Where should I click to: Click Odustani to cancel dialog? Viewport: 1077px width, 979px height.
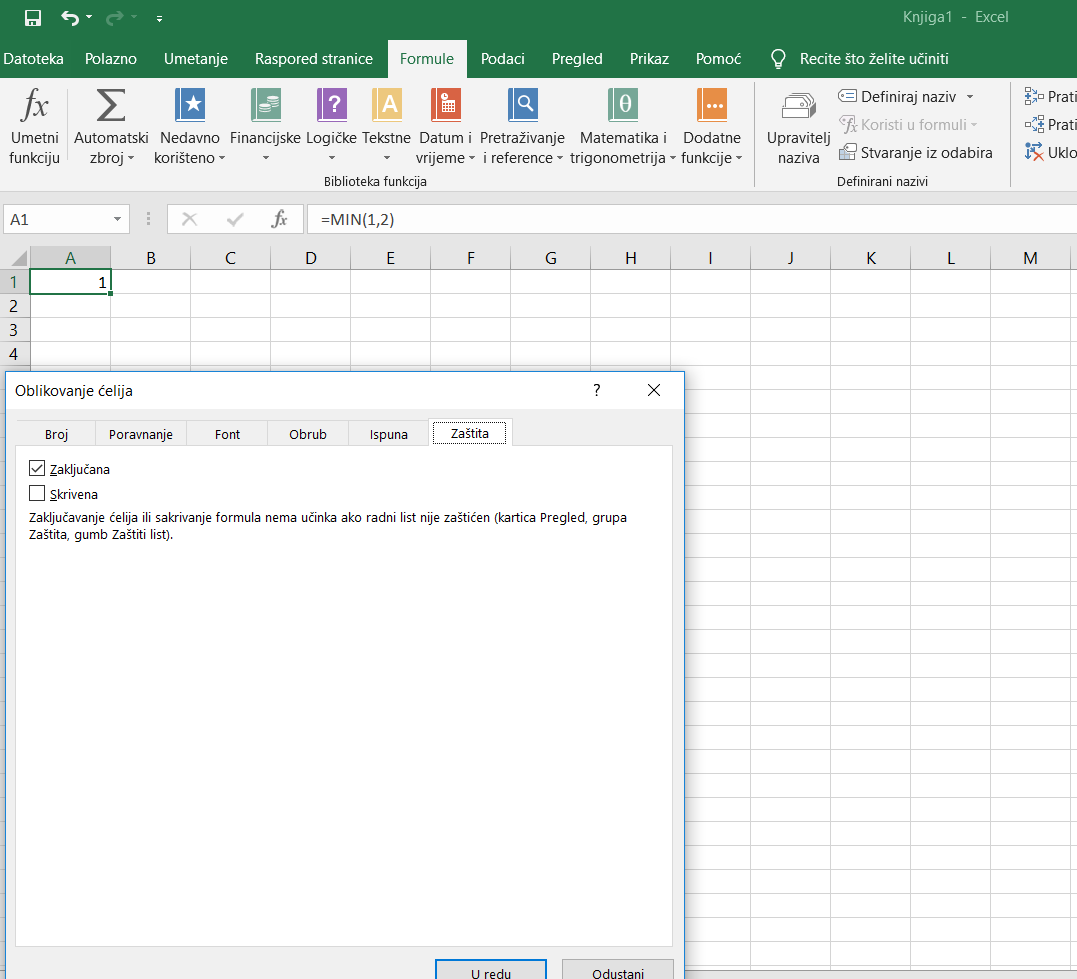pyautogui.click(x=618, y=970)
